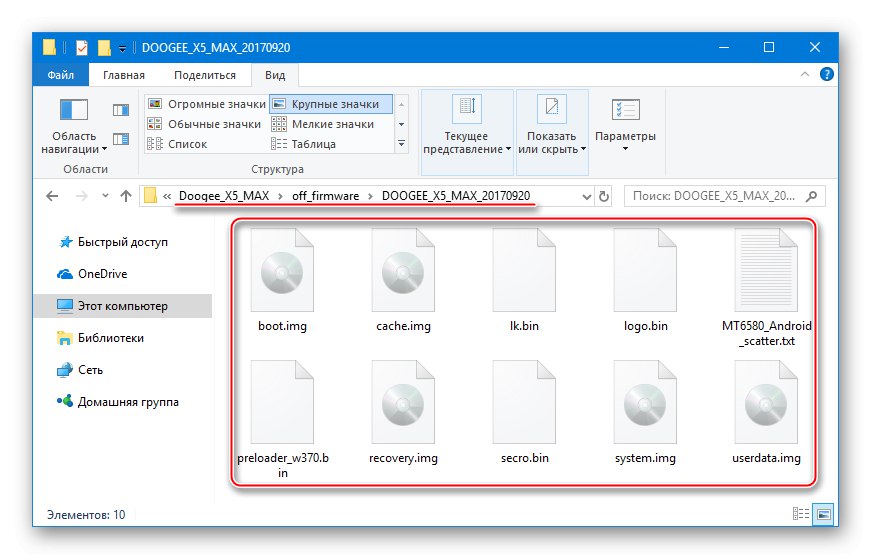
Task: Select the boot.img file
Action: click(x=282, y=281)
